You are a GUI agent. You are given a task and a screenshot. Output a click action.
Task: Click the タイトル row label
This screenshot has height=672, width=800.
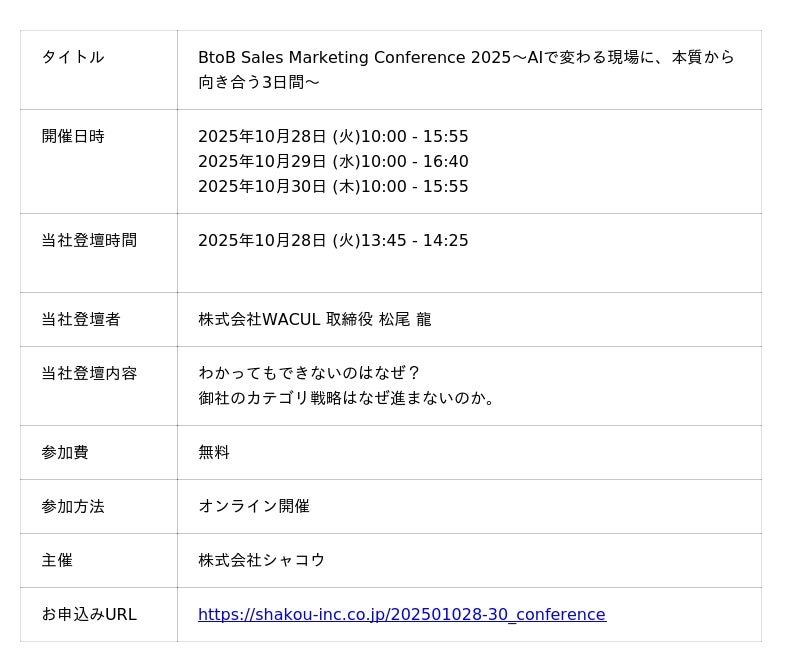(x=73, y=57)
